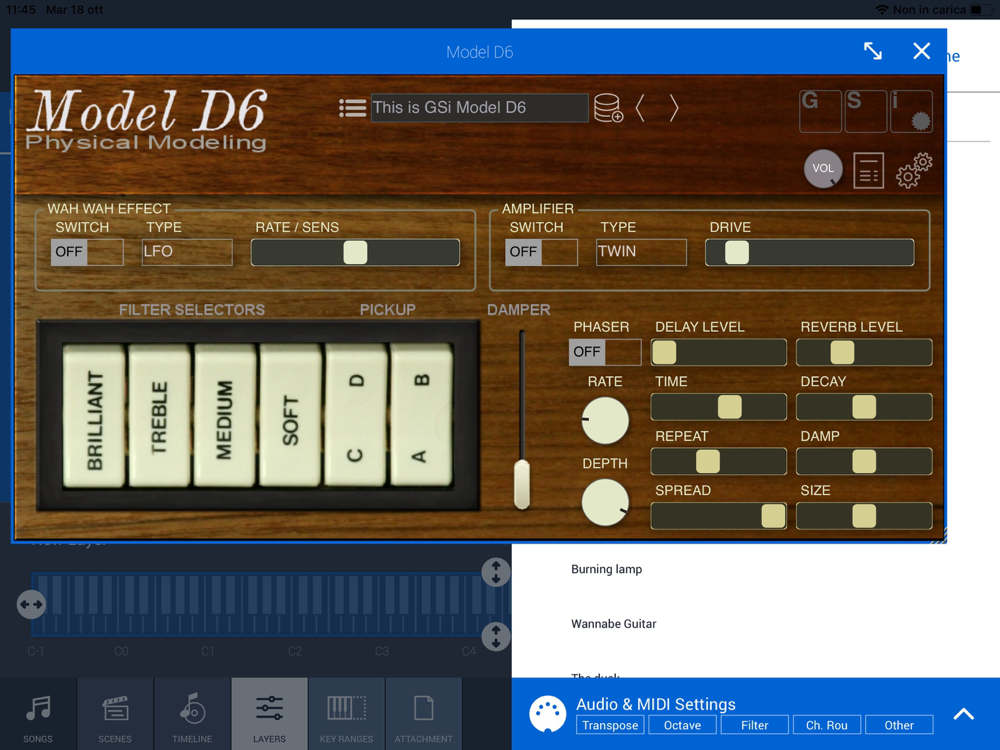This screenshot has height=750, width=1000.
Task: Open the Scenes tab
Action: pos(115,714)
